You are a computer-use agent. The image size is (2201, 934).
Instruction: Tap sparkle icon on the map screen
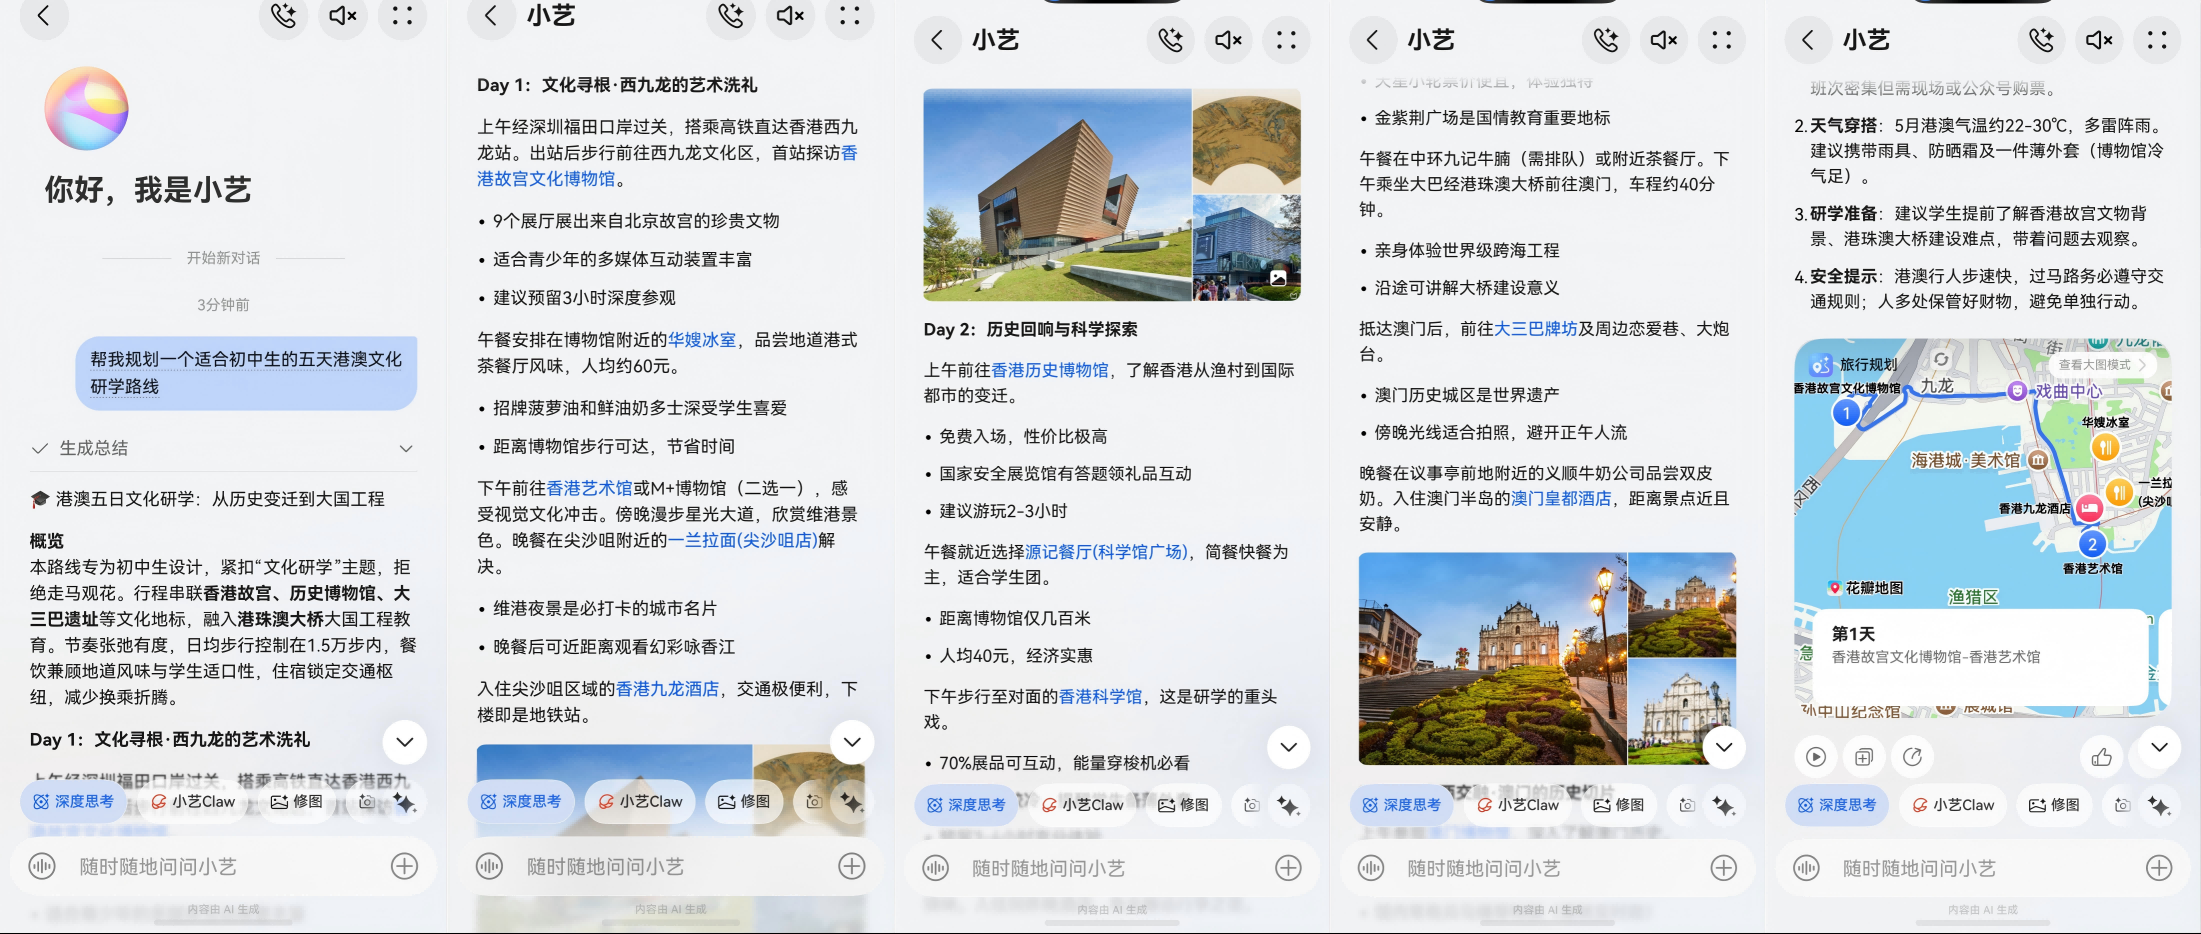click(2158, 805)
